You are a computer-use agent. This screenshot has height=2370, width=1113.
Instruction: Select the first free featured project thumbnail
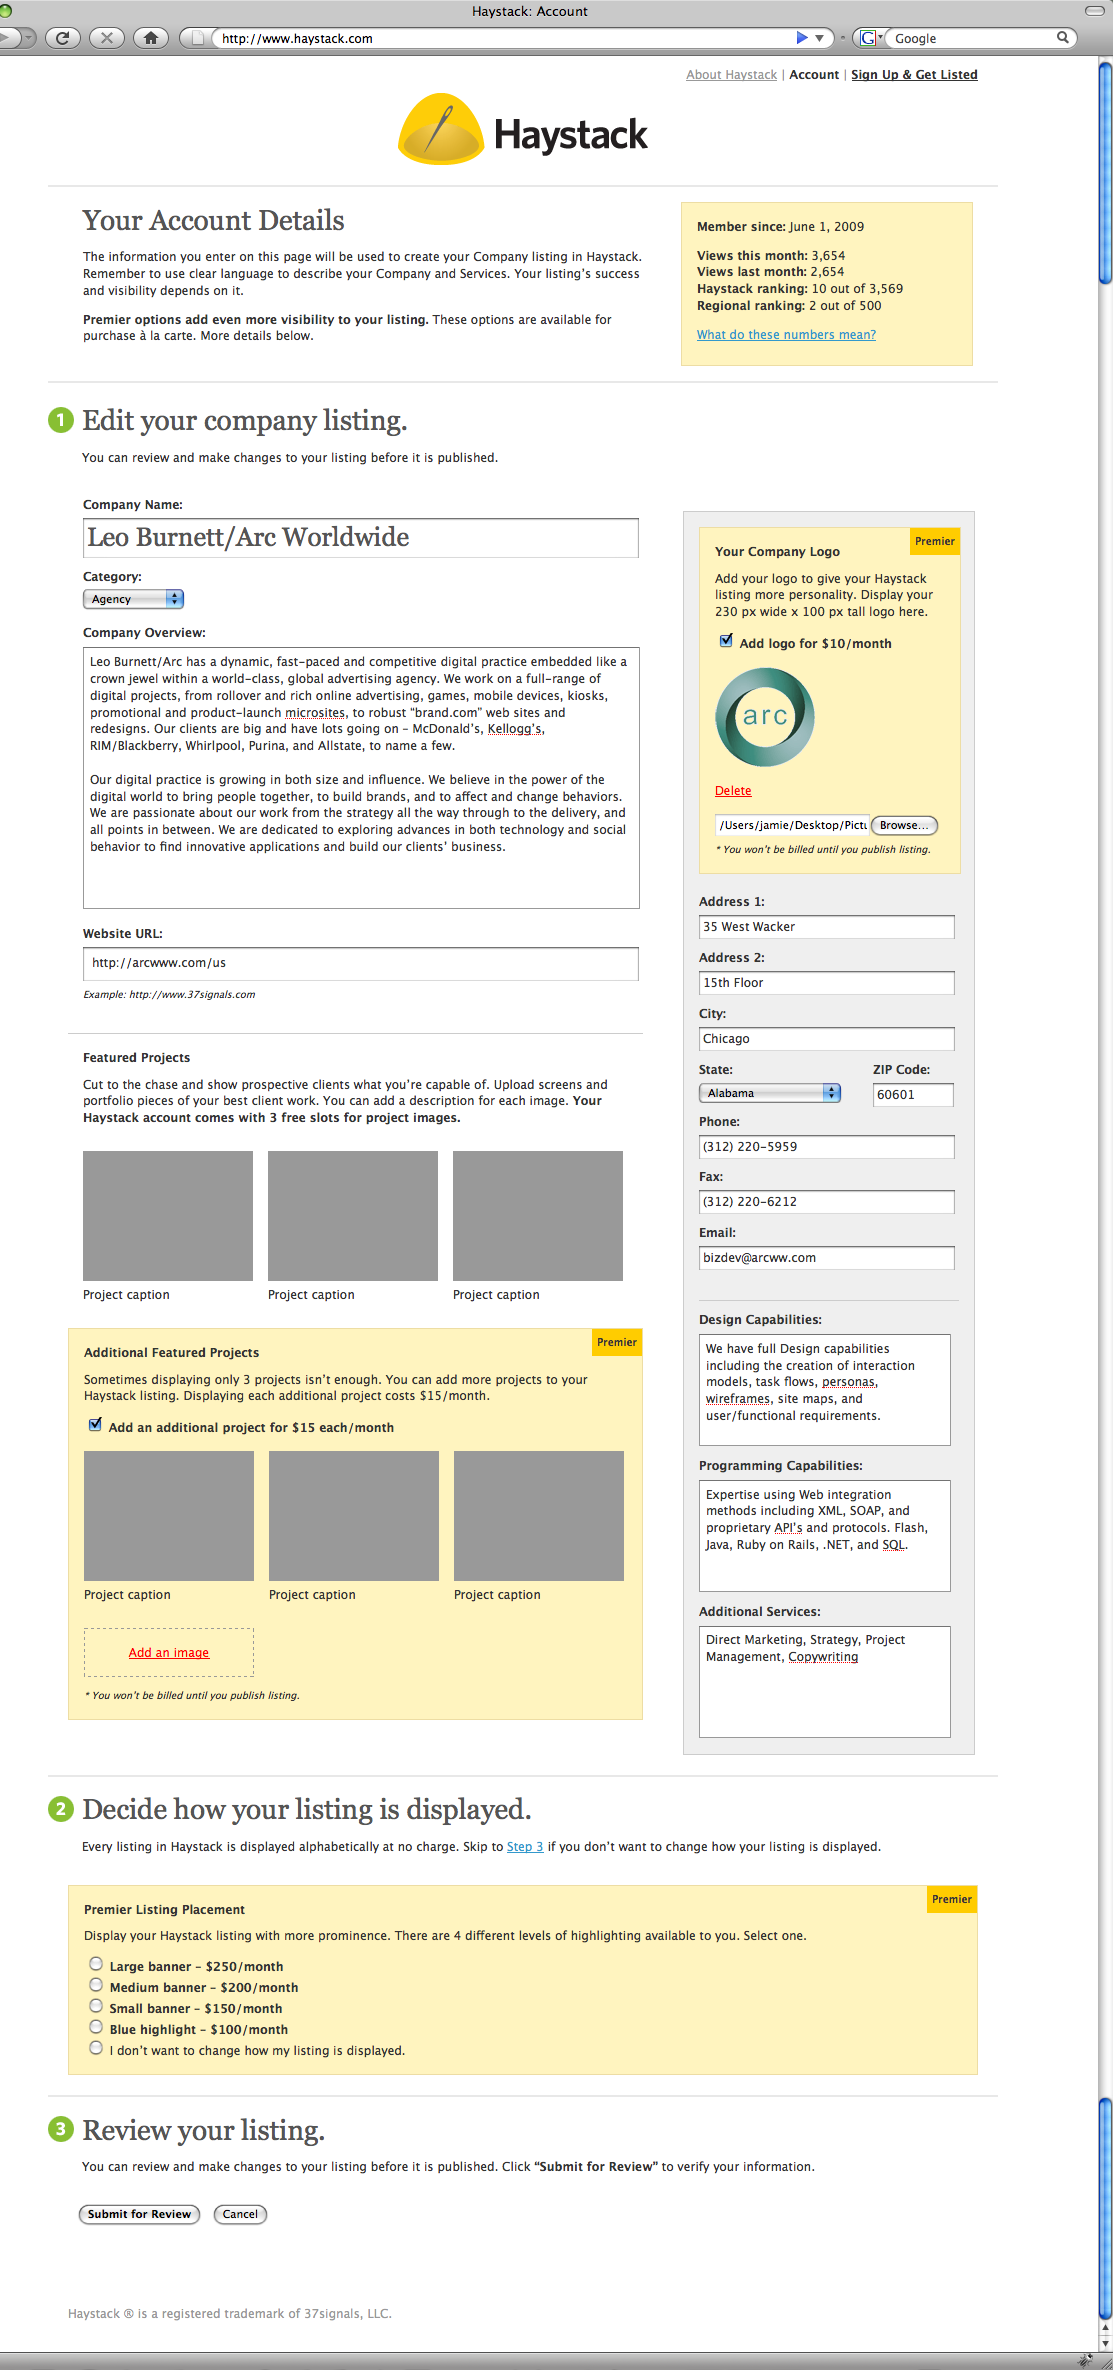click(x=168, y=1216)
